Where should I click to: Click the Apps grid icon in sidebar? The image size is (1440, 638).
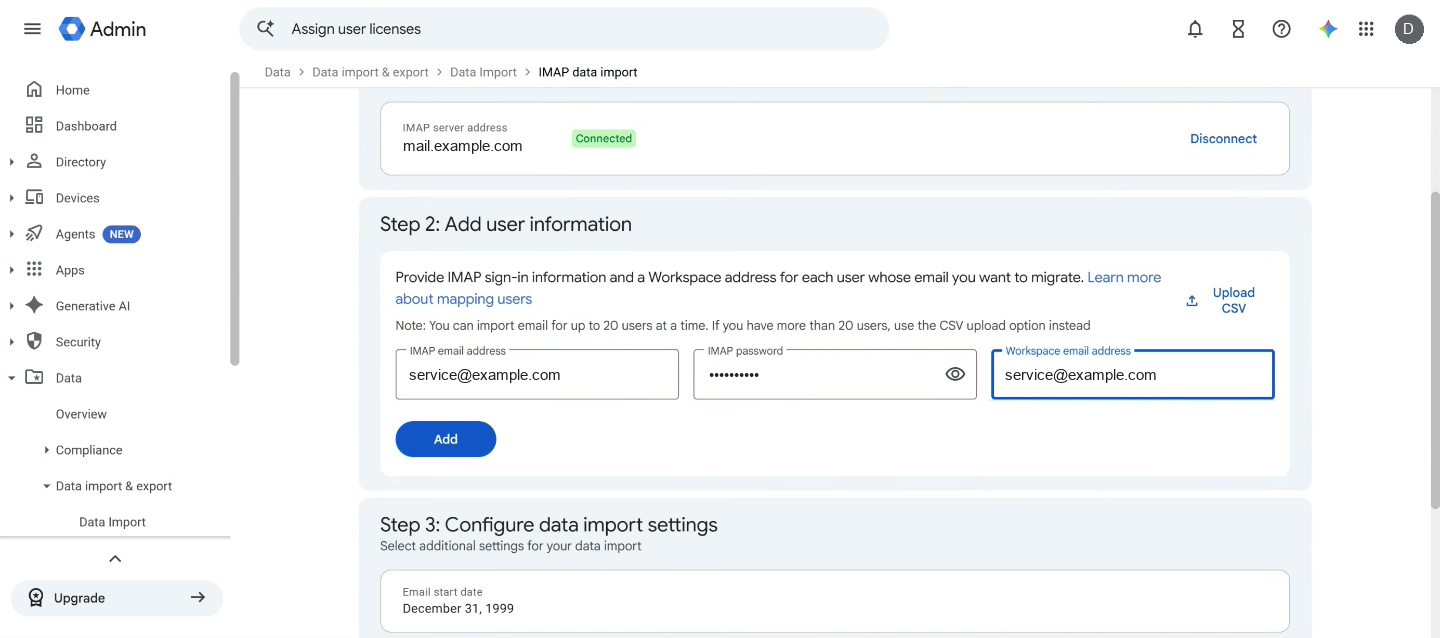[x=34, y=270]
